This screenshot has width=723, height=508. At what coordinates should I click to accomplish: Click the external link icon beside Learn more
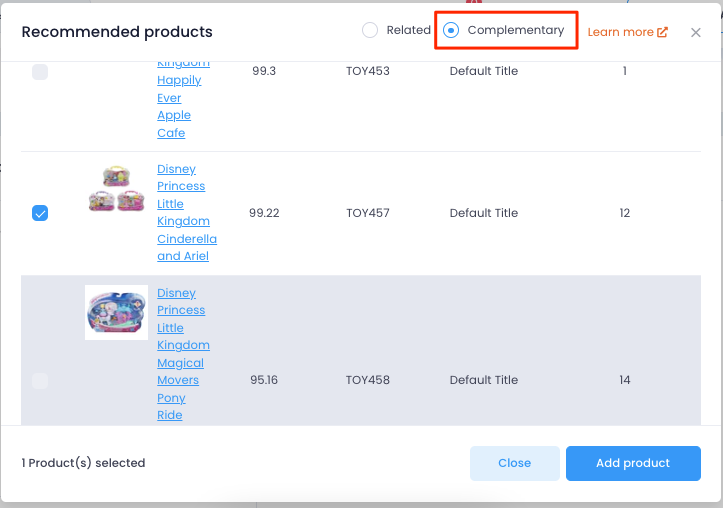[662, 32]
